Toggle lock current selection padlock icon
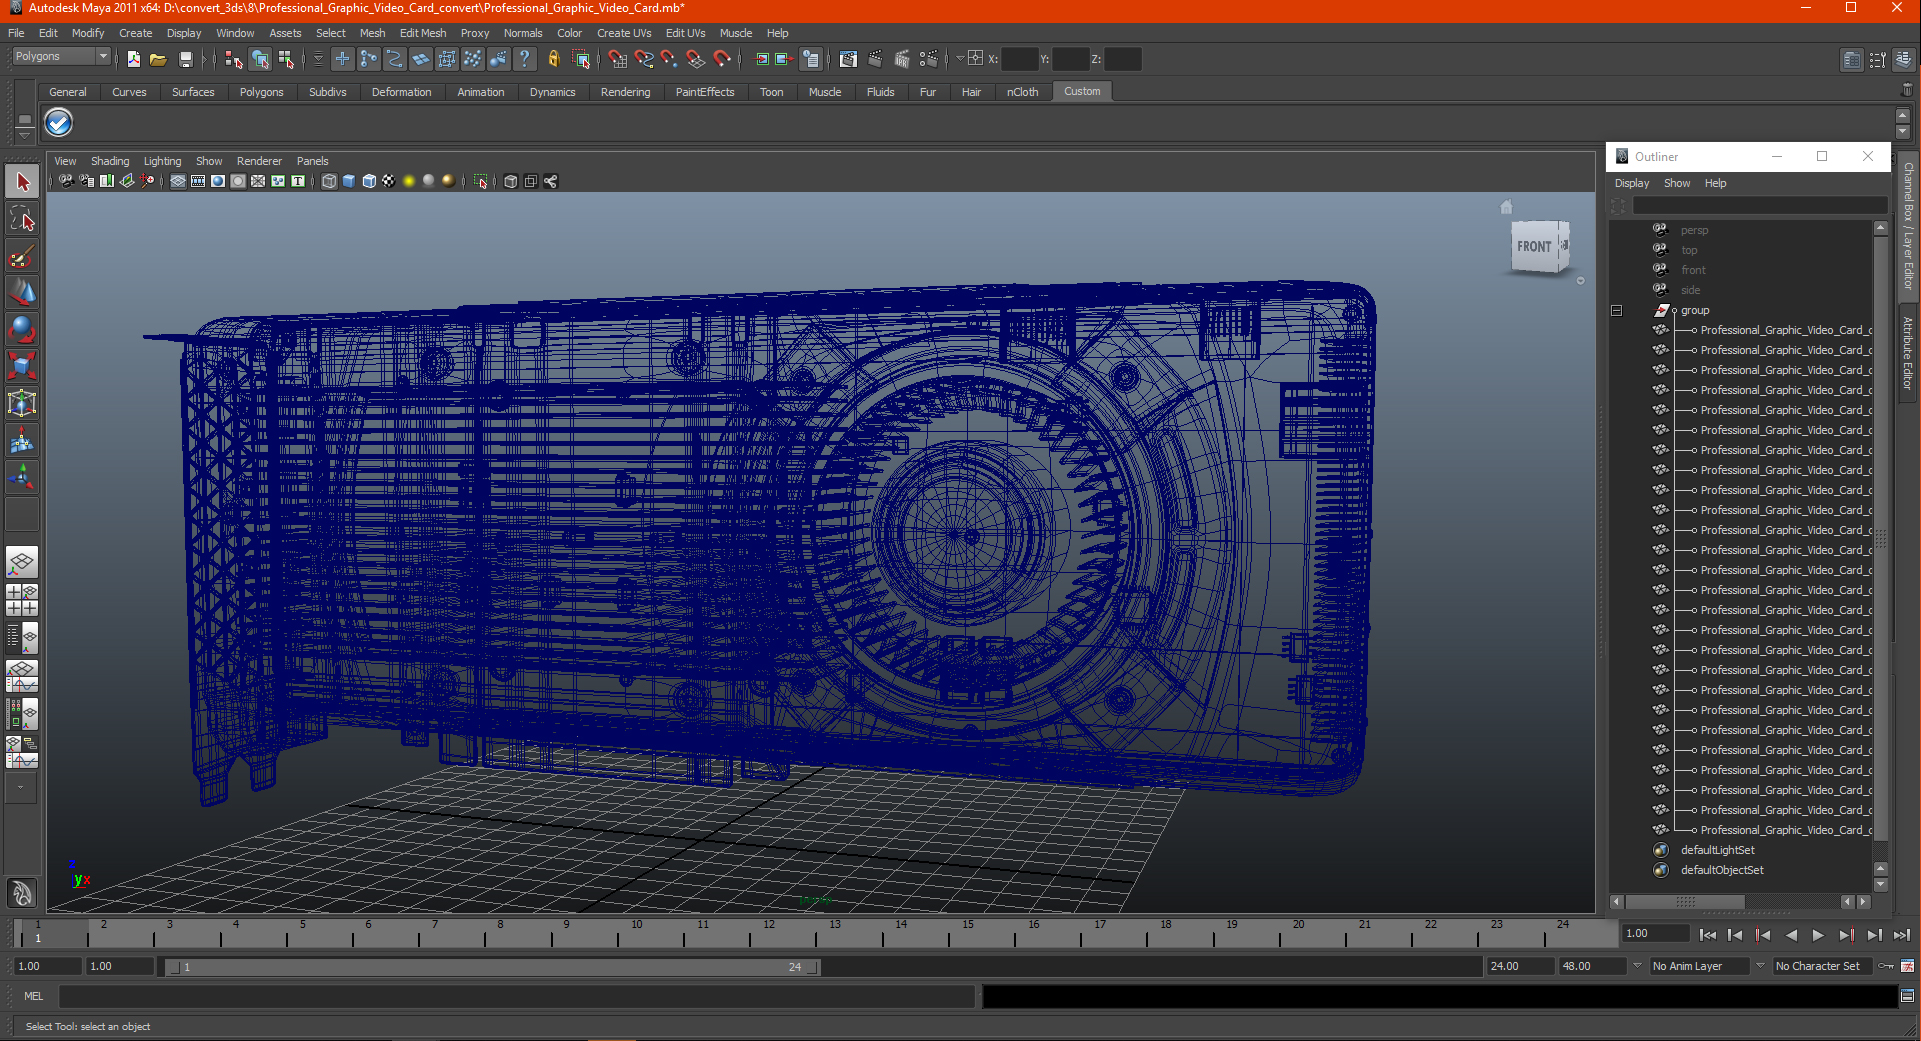The width and height of the screenshot is (1921, 1041). pos(554,59)
